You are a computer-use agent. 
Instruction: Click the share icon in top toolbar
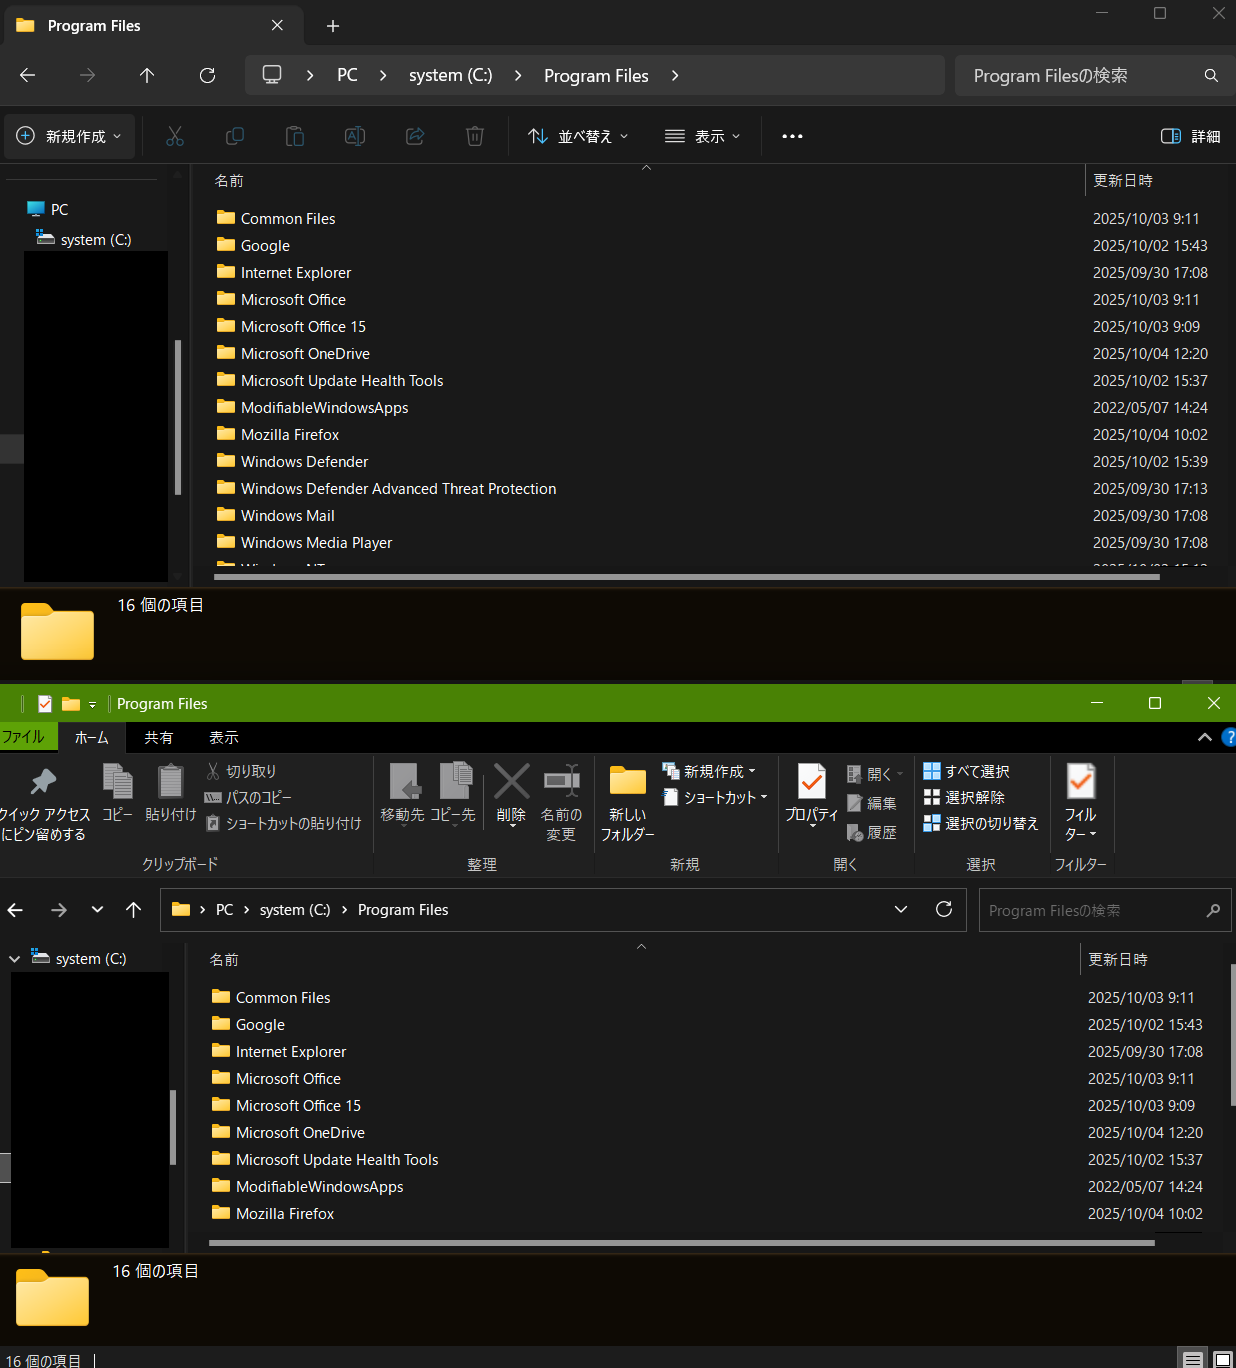[x=415, y=136]
